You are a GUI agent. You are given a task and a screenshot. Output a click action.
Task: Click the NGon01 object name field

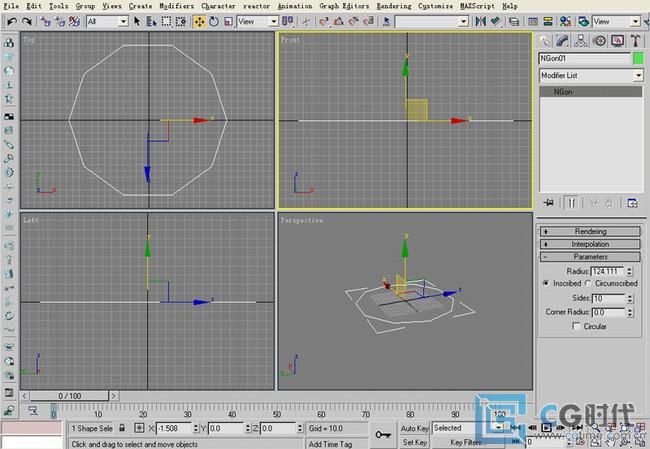[x=585, y=58]
